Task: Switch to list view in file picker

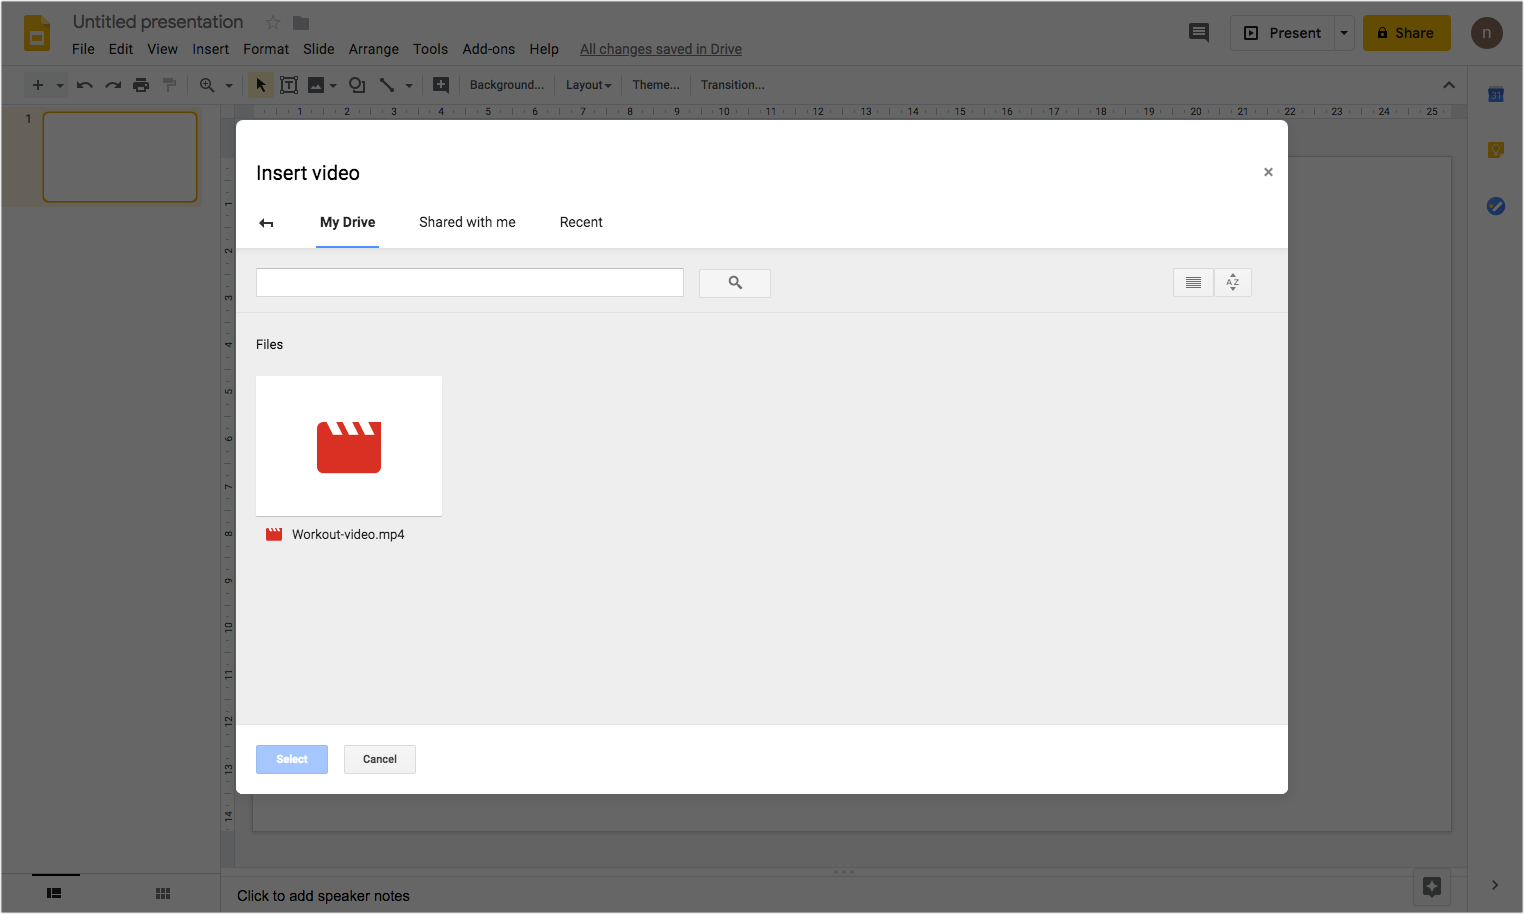Action: click(x=1192, y=283)
